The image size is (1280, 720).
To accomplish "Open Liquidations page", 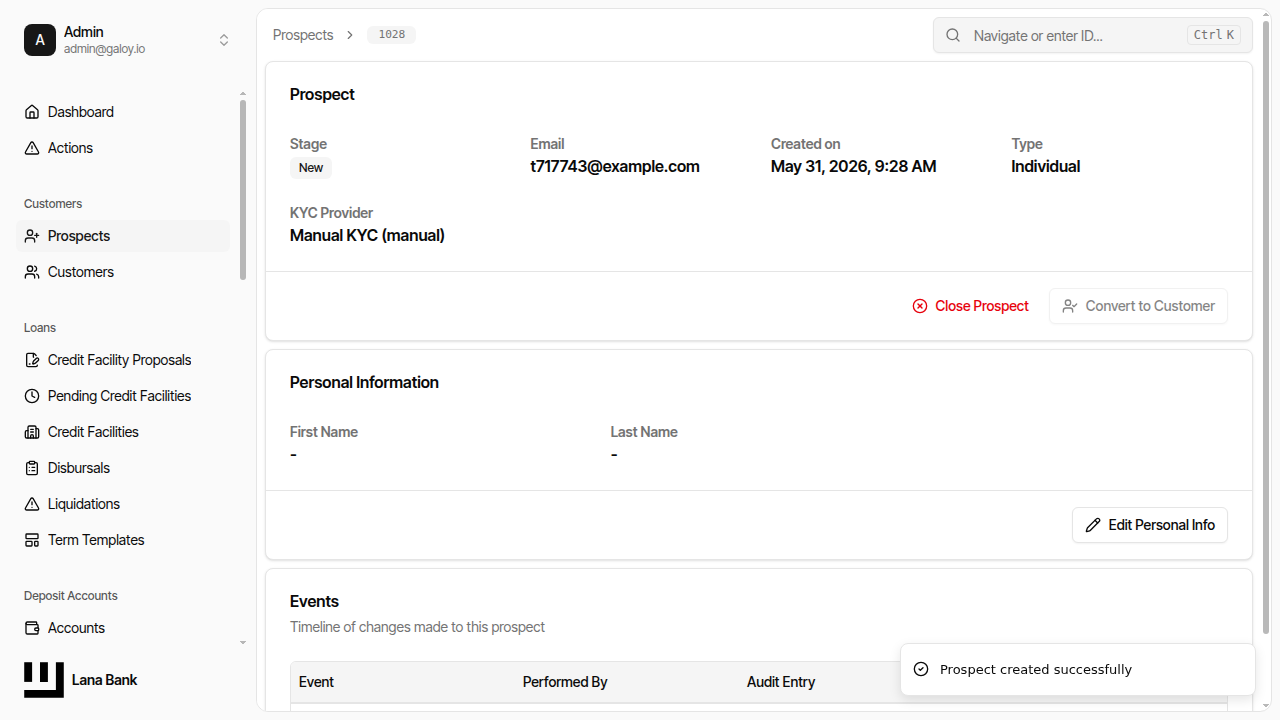I will [124, 504].
